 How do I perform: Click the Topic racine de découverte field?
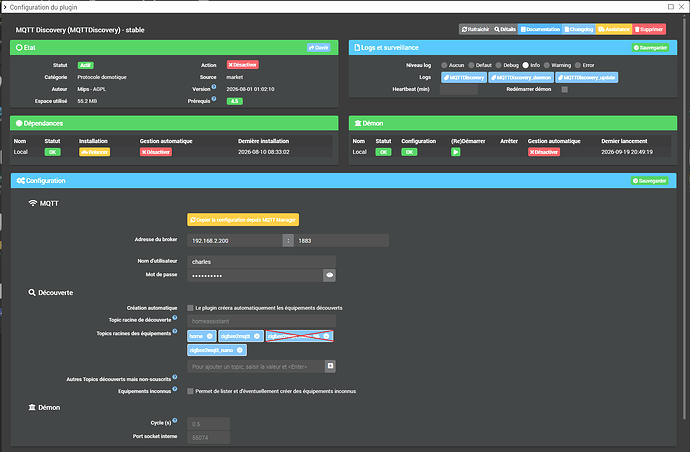261,321
